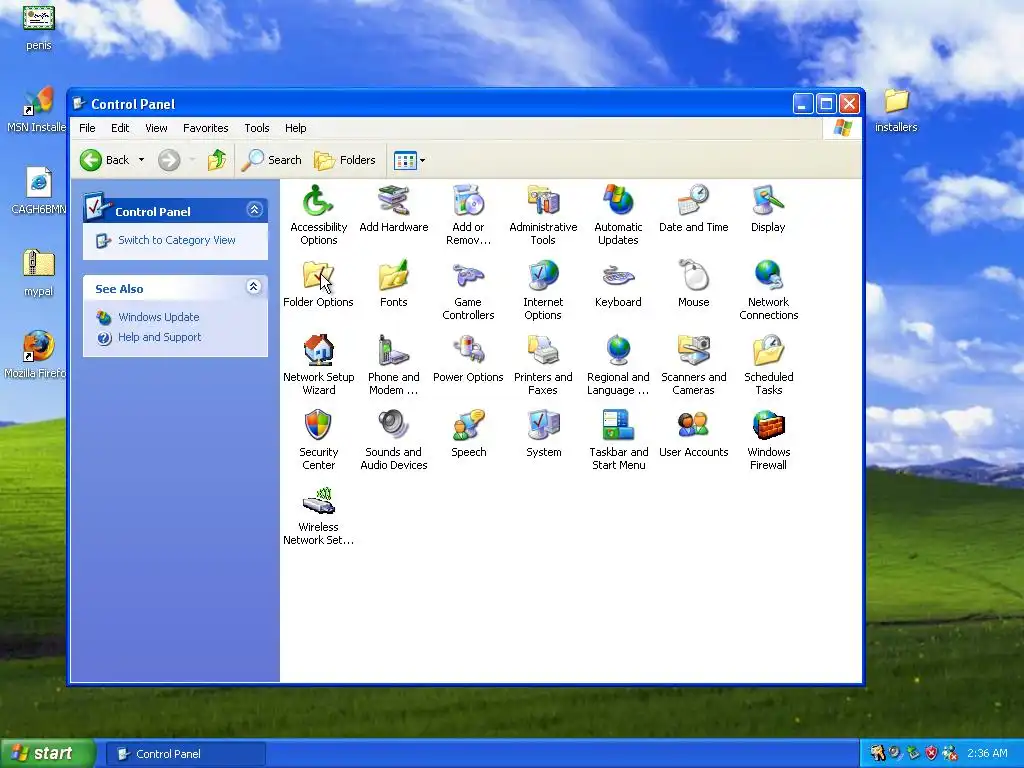Expand the Back history dropdown arrow

[141, 160]
